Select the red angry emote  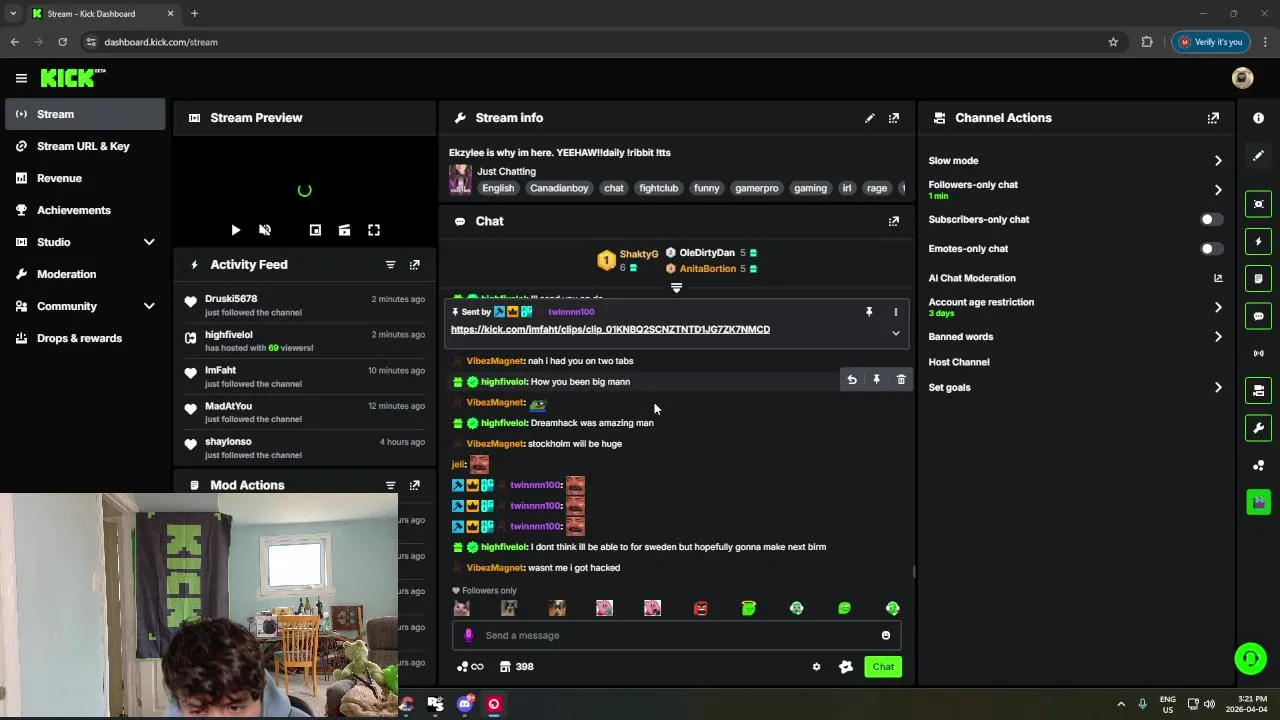click(x=700, y=608)
